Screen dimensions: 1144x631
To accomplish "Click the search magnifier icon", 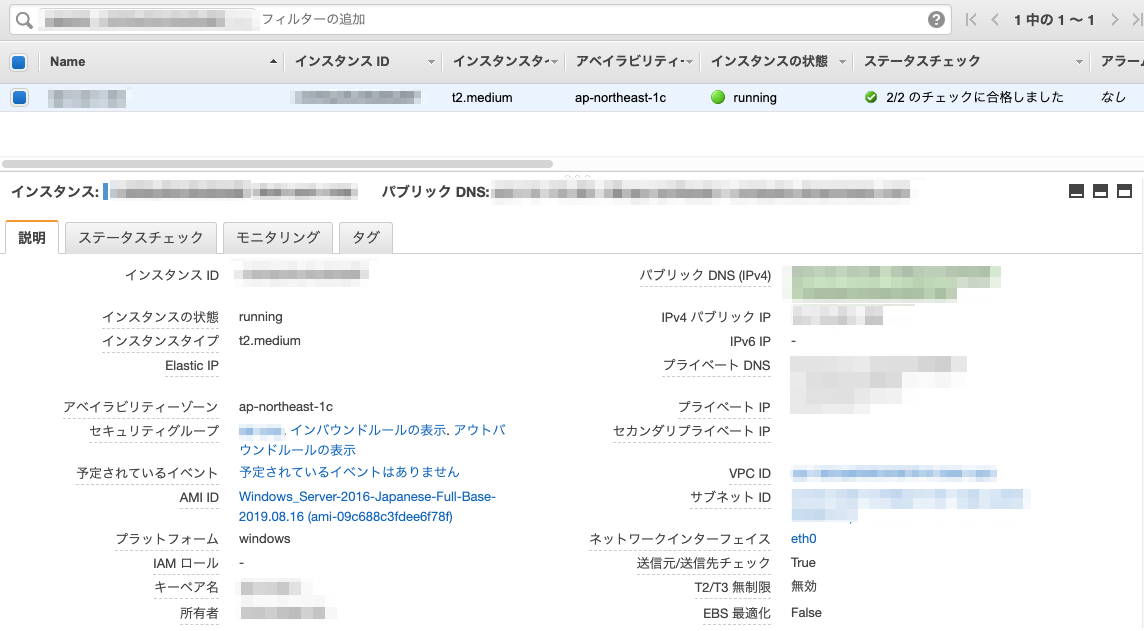I will (25, 17).
